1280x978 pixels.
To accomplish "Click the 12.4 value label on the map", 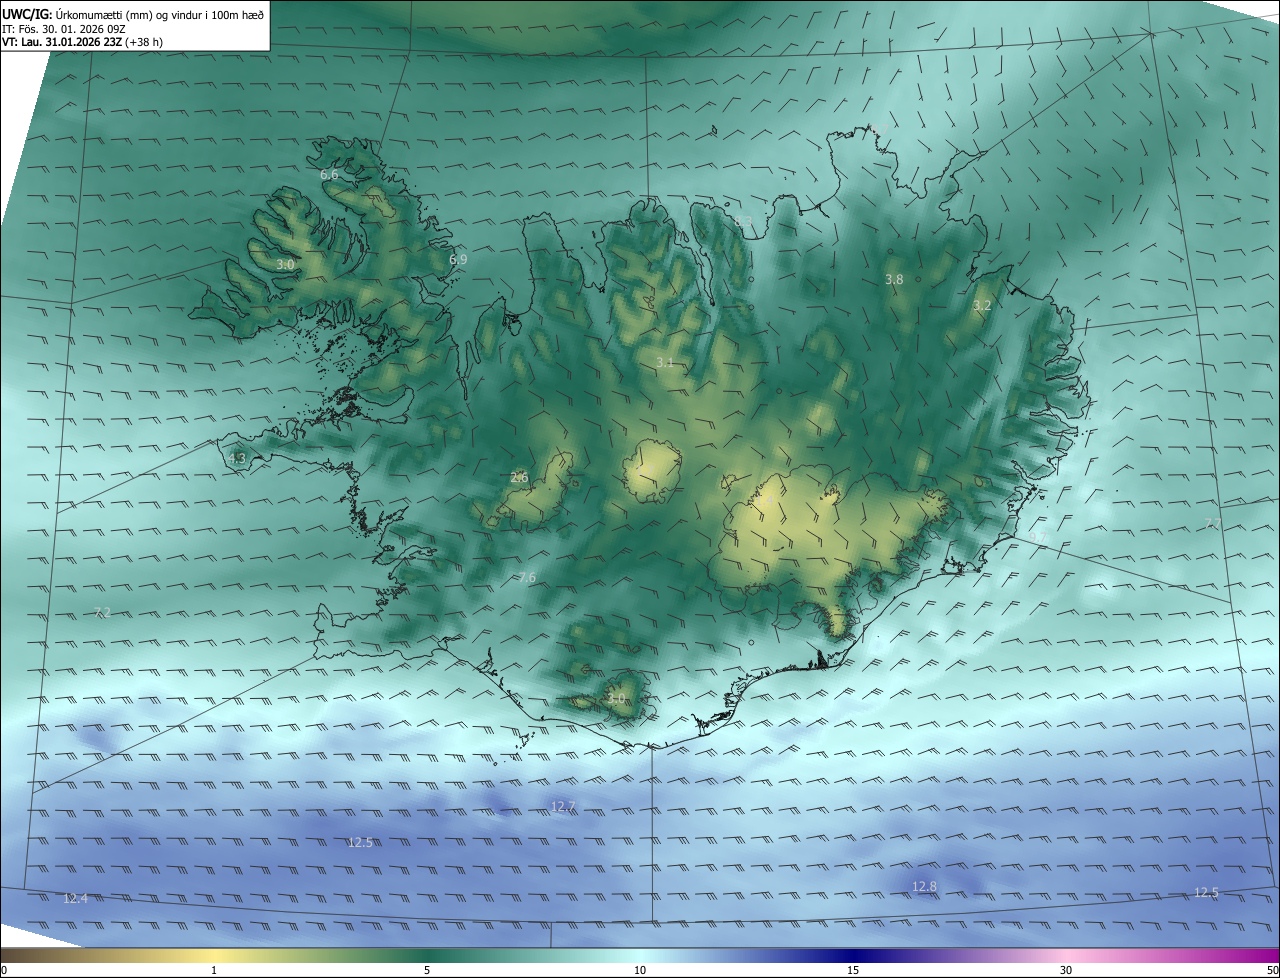I will [x=75, y=899].
